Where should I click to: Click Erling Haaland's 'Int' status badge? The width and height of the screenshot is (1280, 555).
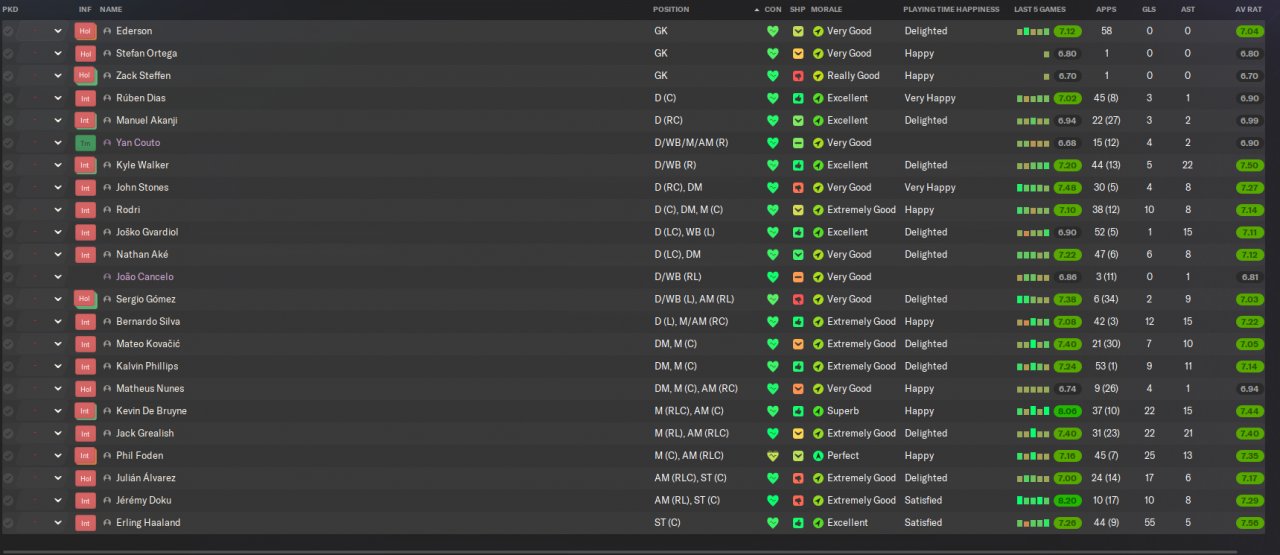click(x=85, y=523)
